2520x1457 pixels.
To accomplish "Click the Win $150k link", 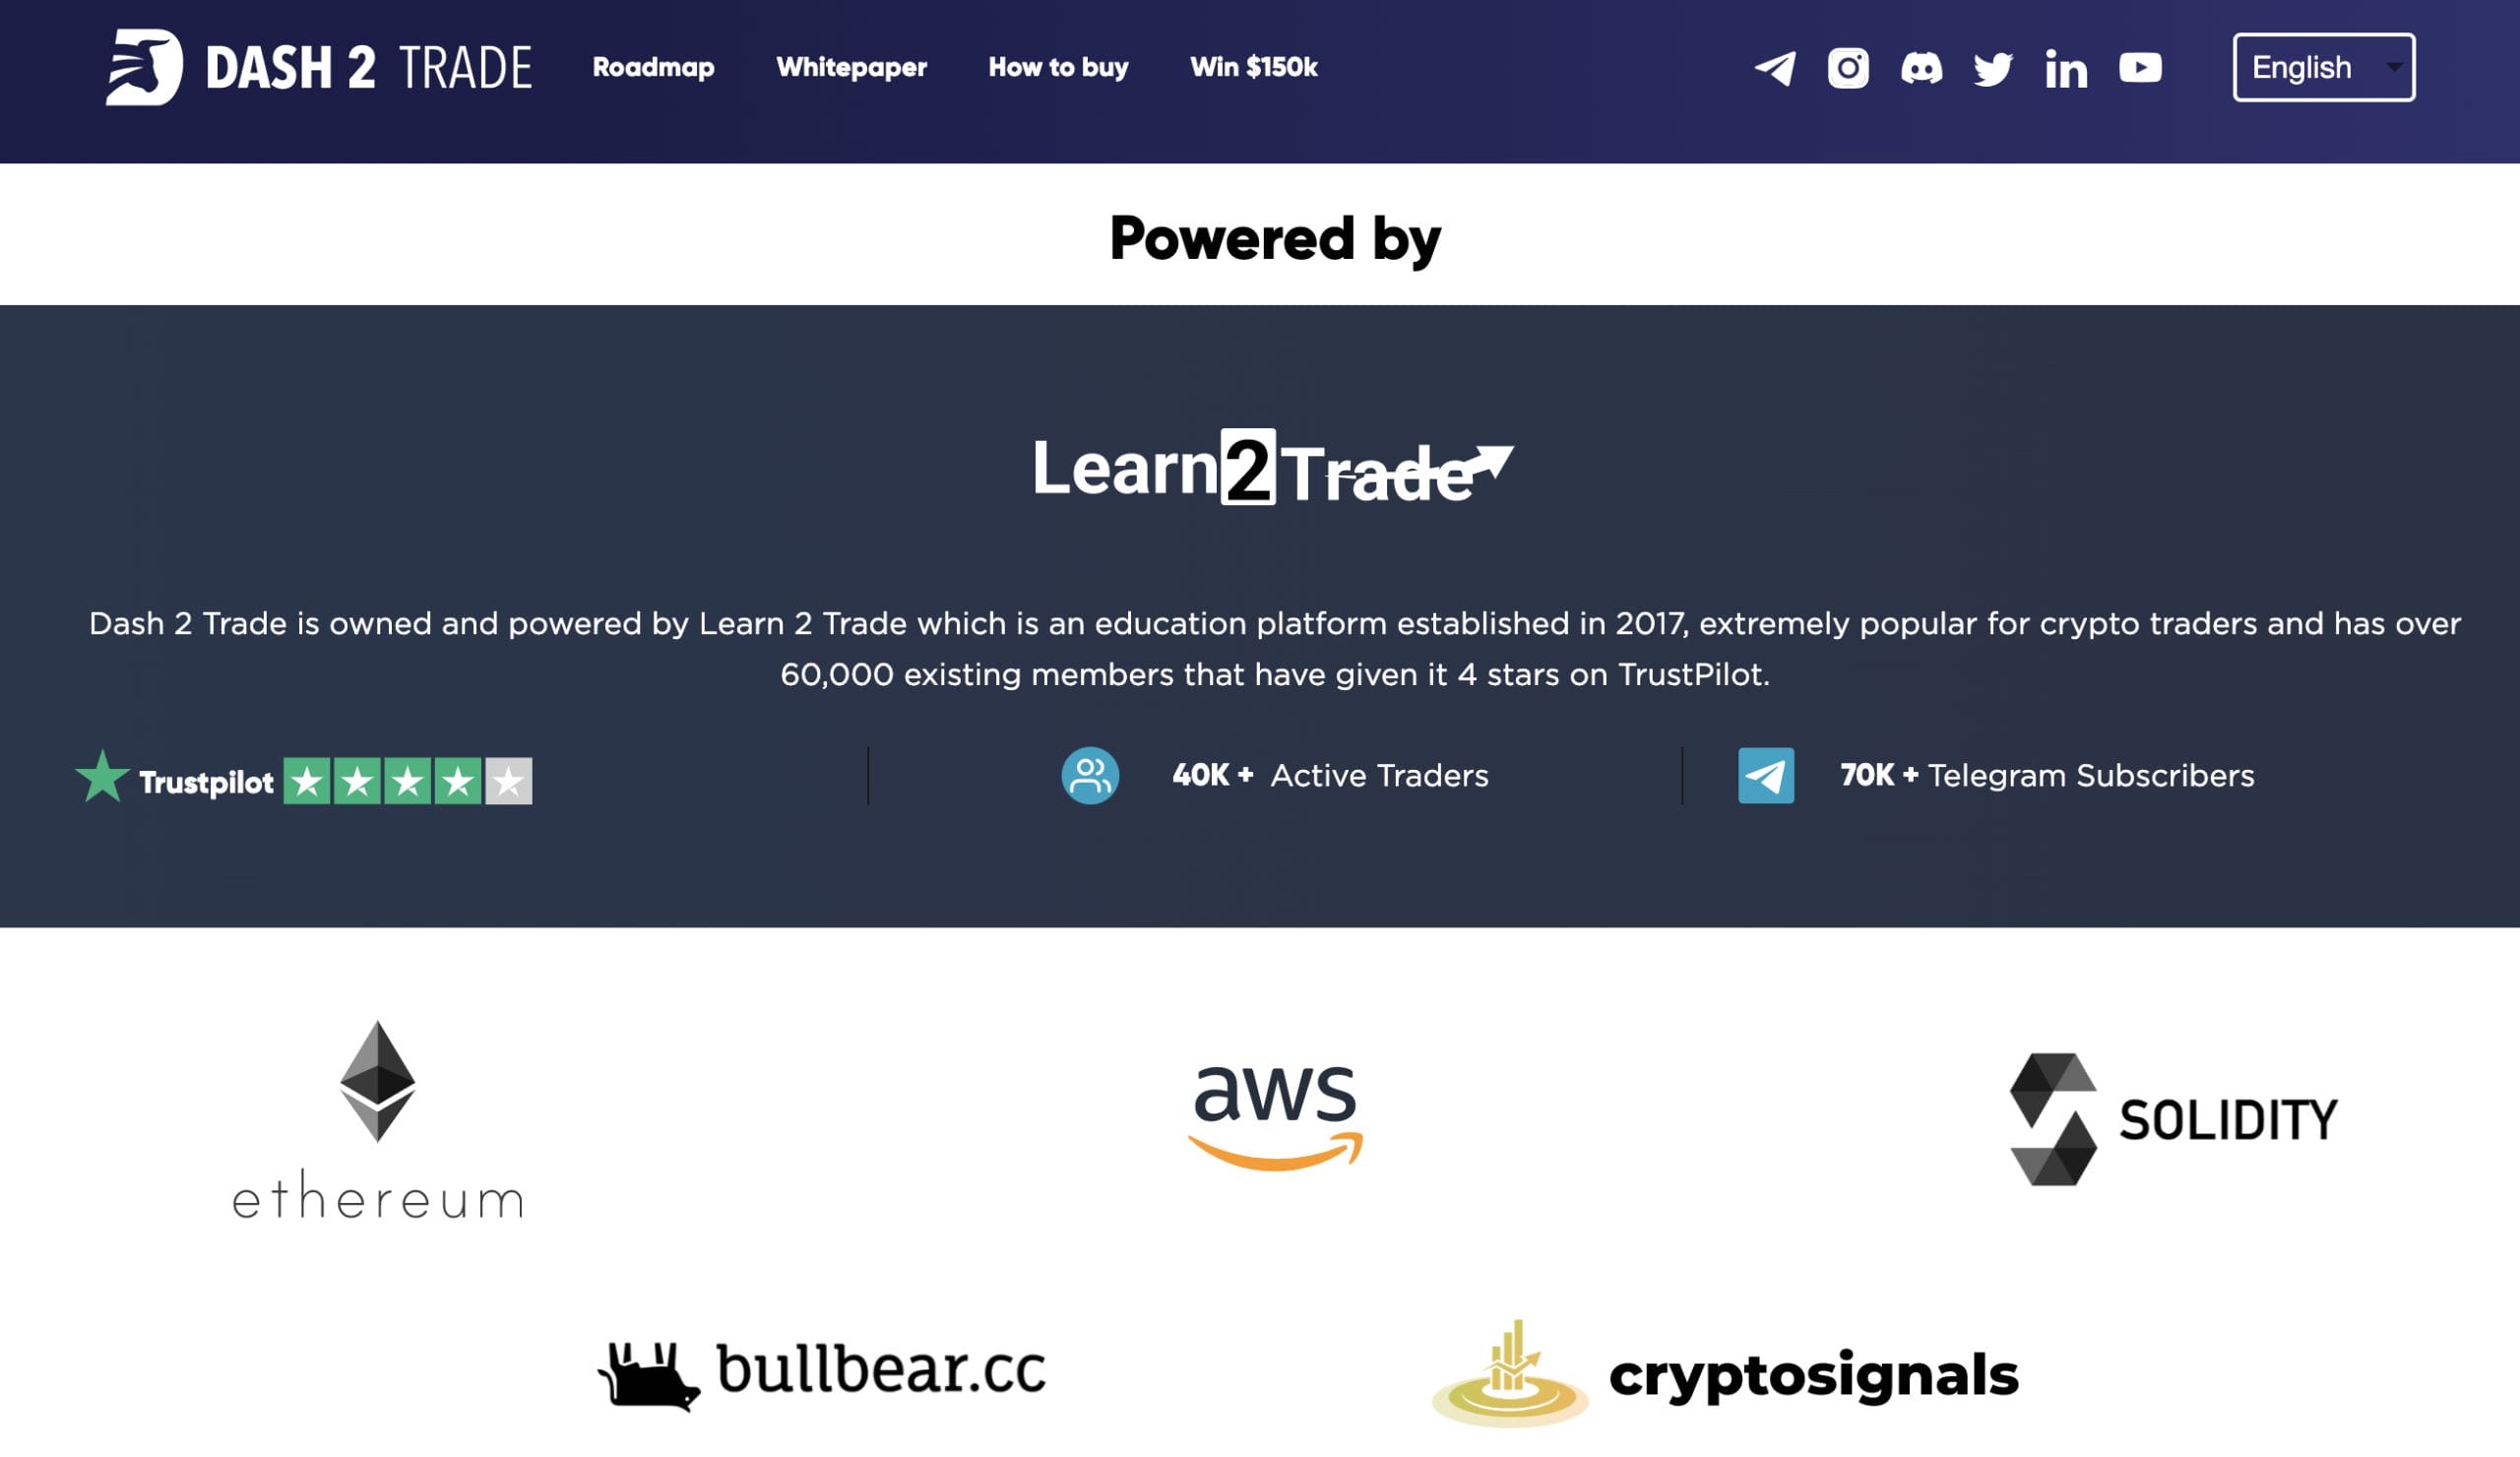I will (1252, 66).
